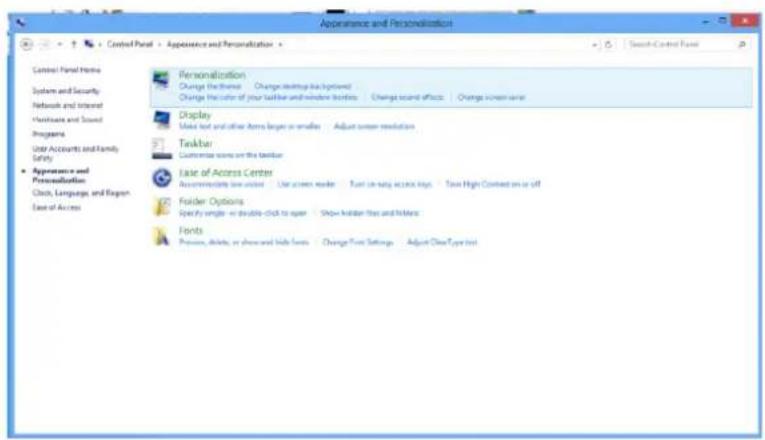Turn High Contrast on or off
The height and width of the screenshot is (440, 765).
[x=493, y=184]
